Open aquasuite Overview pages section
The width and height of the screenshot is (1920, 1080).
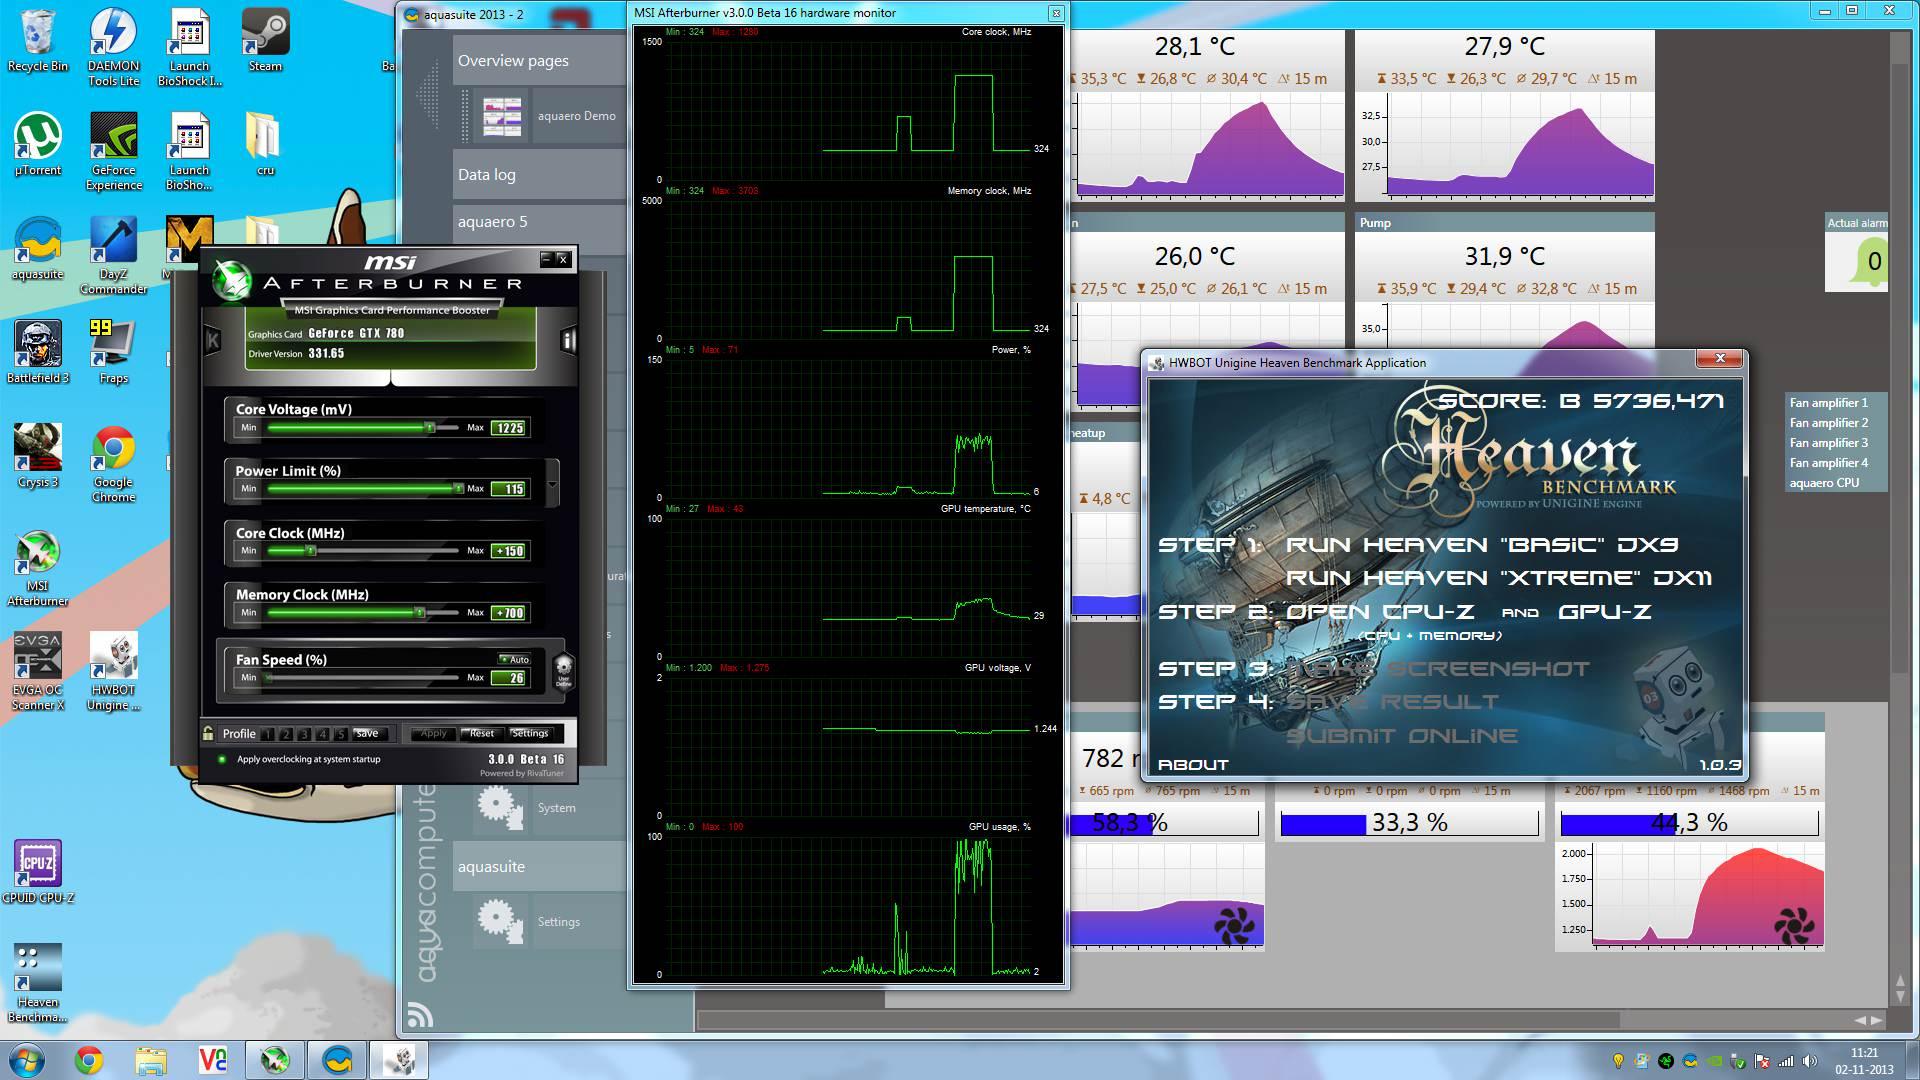click(540, 60)
